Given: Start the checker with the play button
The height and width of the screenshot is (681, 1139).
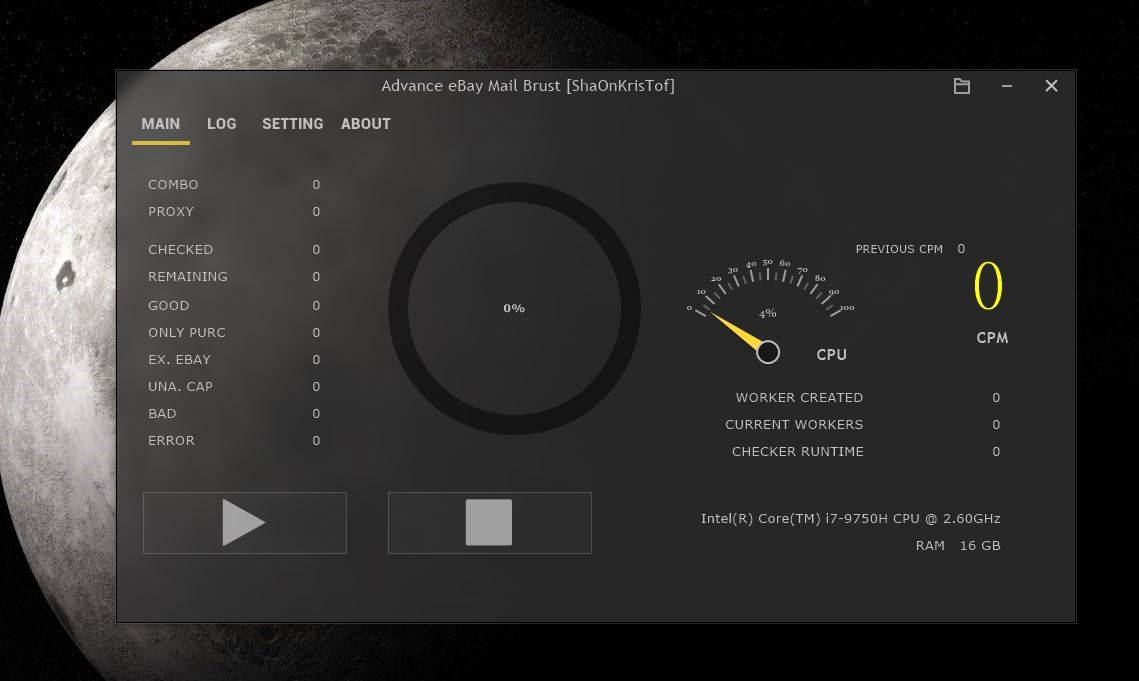Looking at the screenshot, I should click(245, 523).
